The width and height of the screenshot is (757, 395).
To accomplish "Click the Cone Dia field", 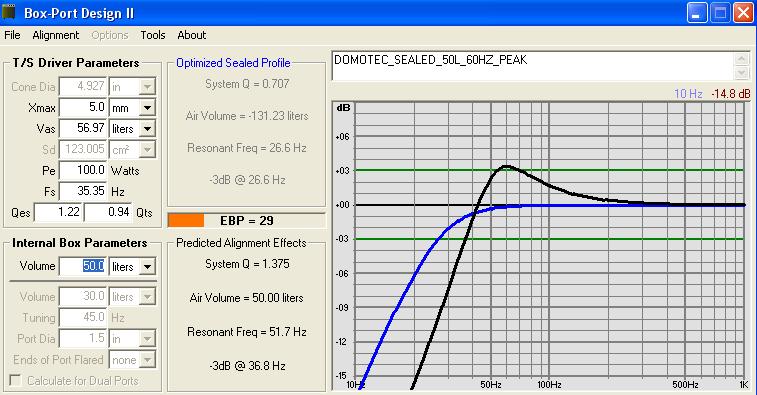I will (x=83, y=86).
